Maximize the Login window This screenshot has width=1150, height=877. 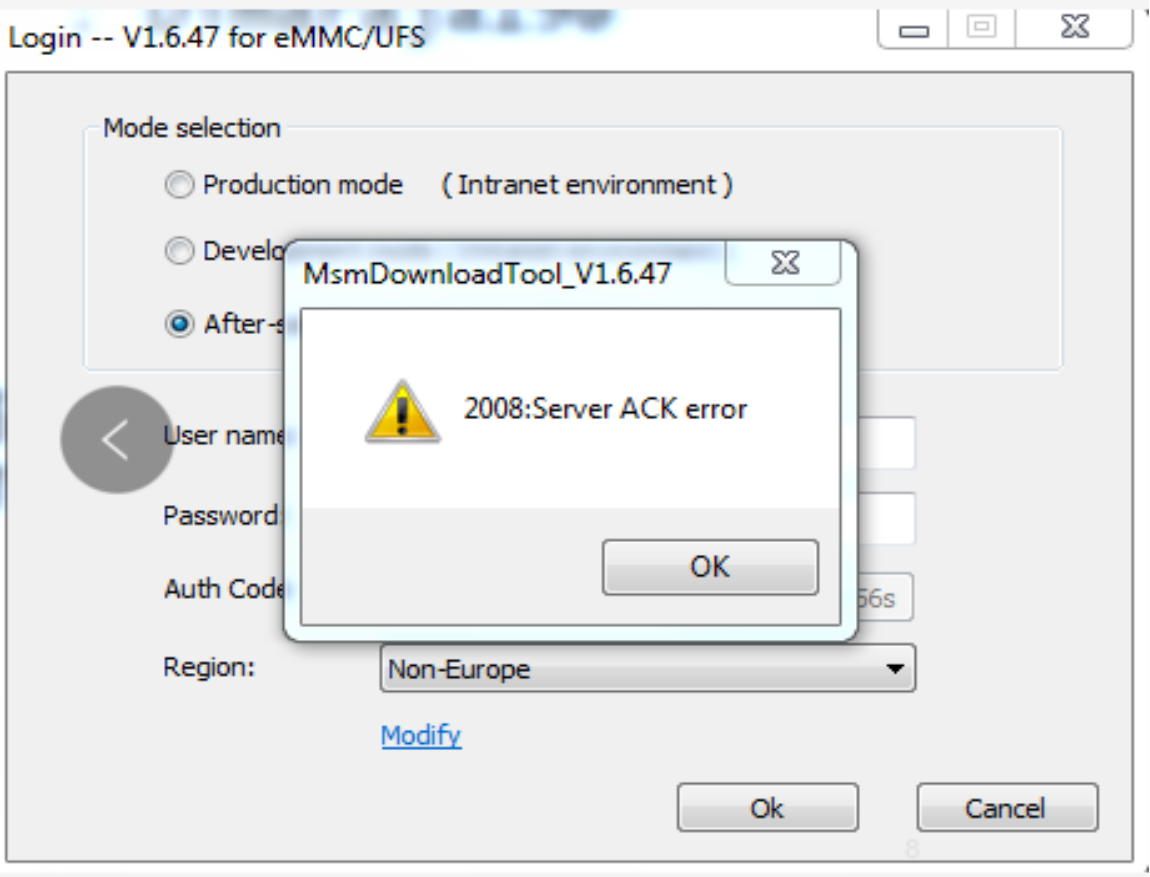pyautogui.click(x=981, y=28)
